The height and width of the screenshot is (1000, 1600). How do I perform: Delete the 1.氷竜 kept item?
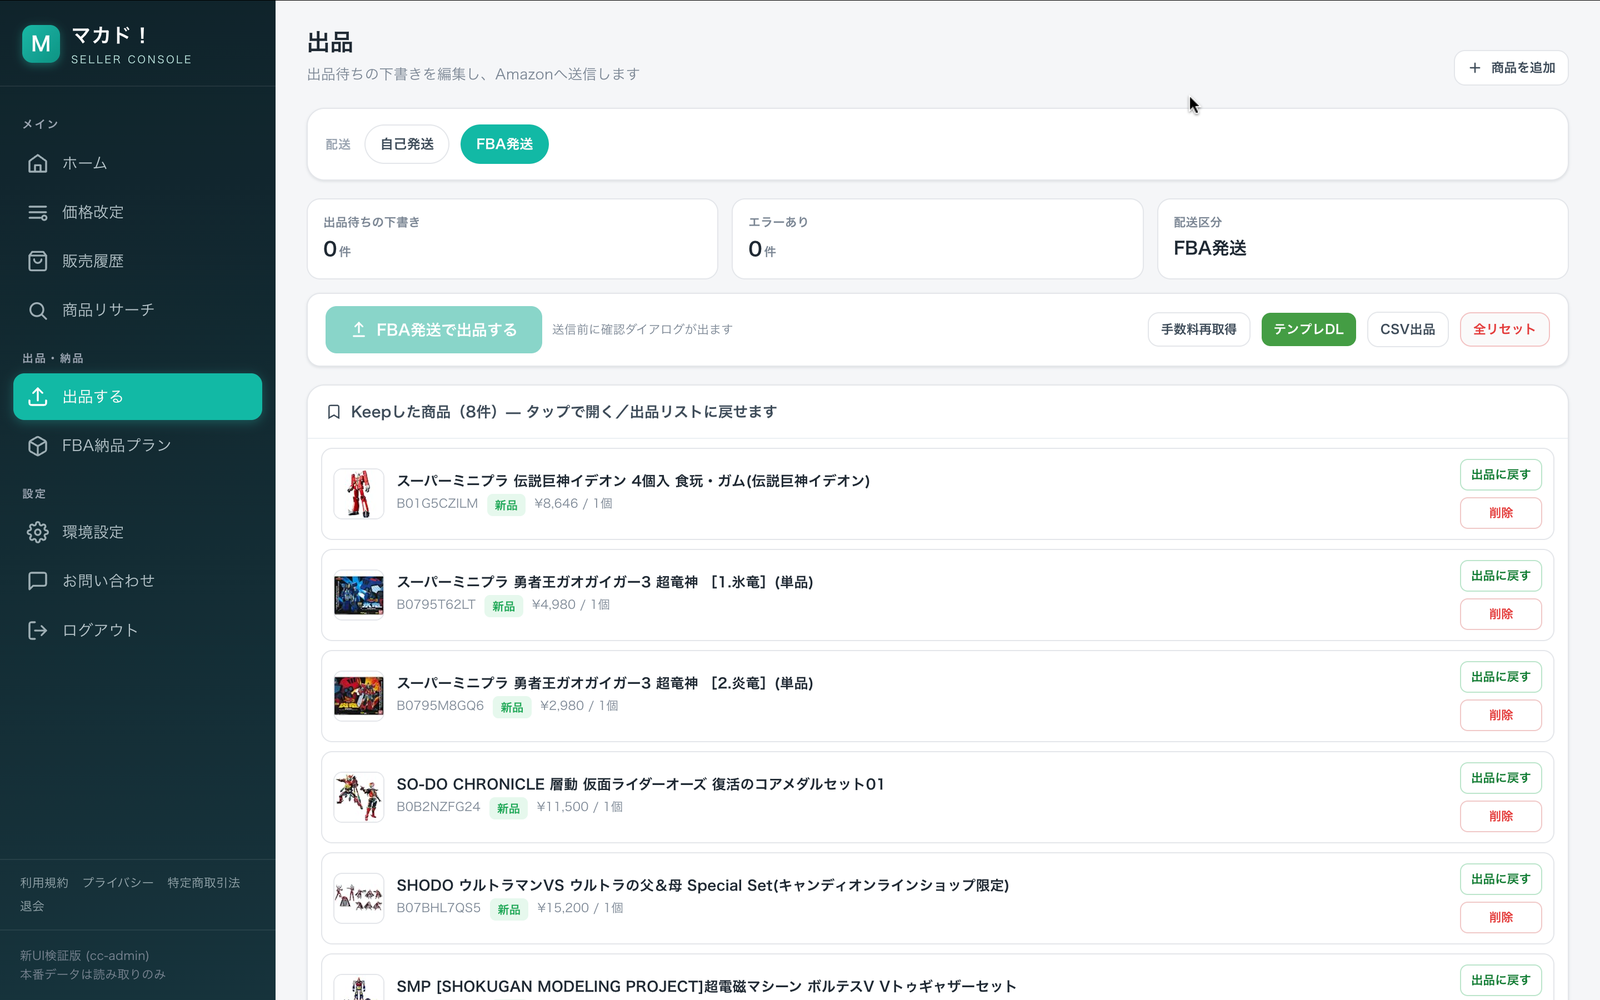pyautogui.click(x=1500, y=614)
